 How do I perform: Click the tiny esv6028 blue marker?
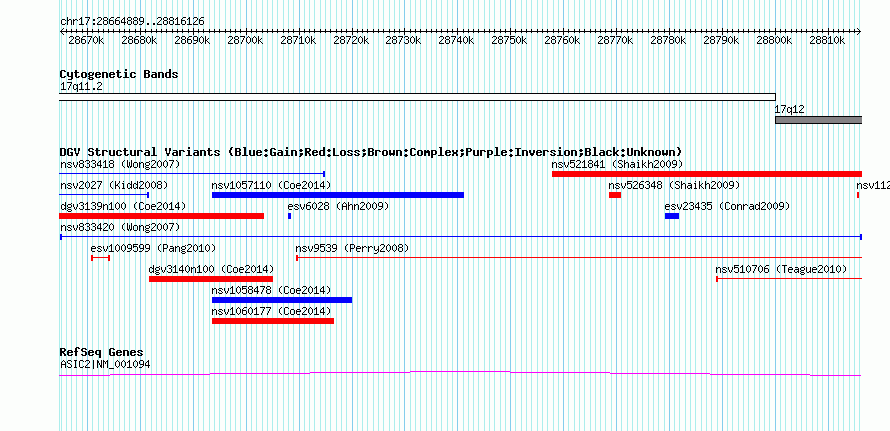pos(289,216)
